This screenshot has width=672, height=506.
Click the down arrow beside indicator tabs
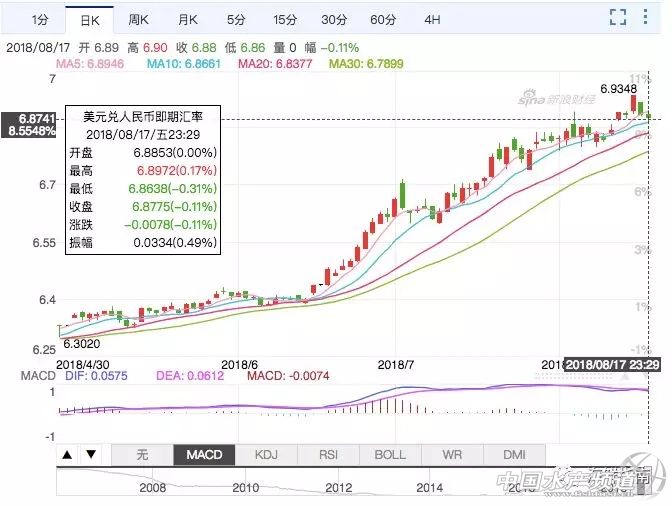coord(88,455)
